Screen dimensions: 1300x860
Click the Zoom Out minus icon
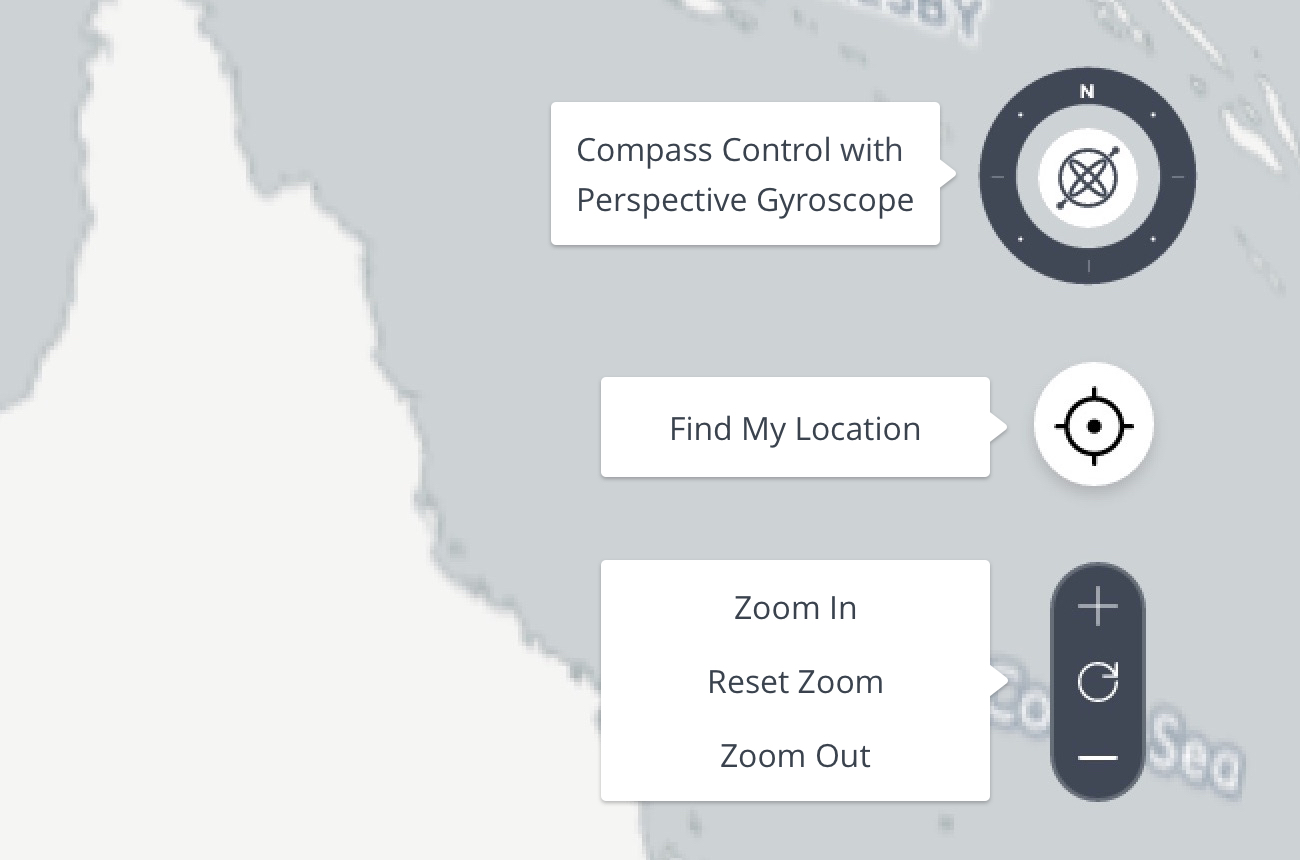(1097, 757)
